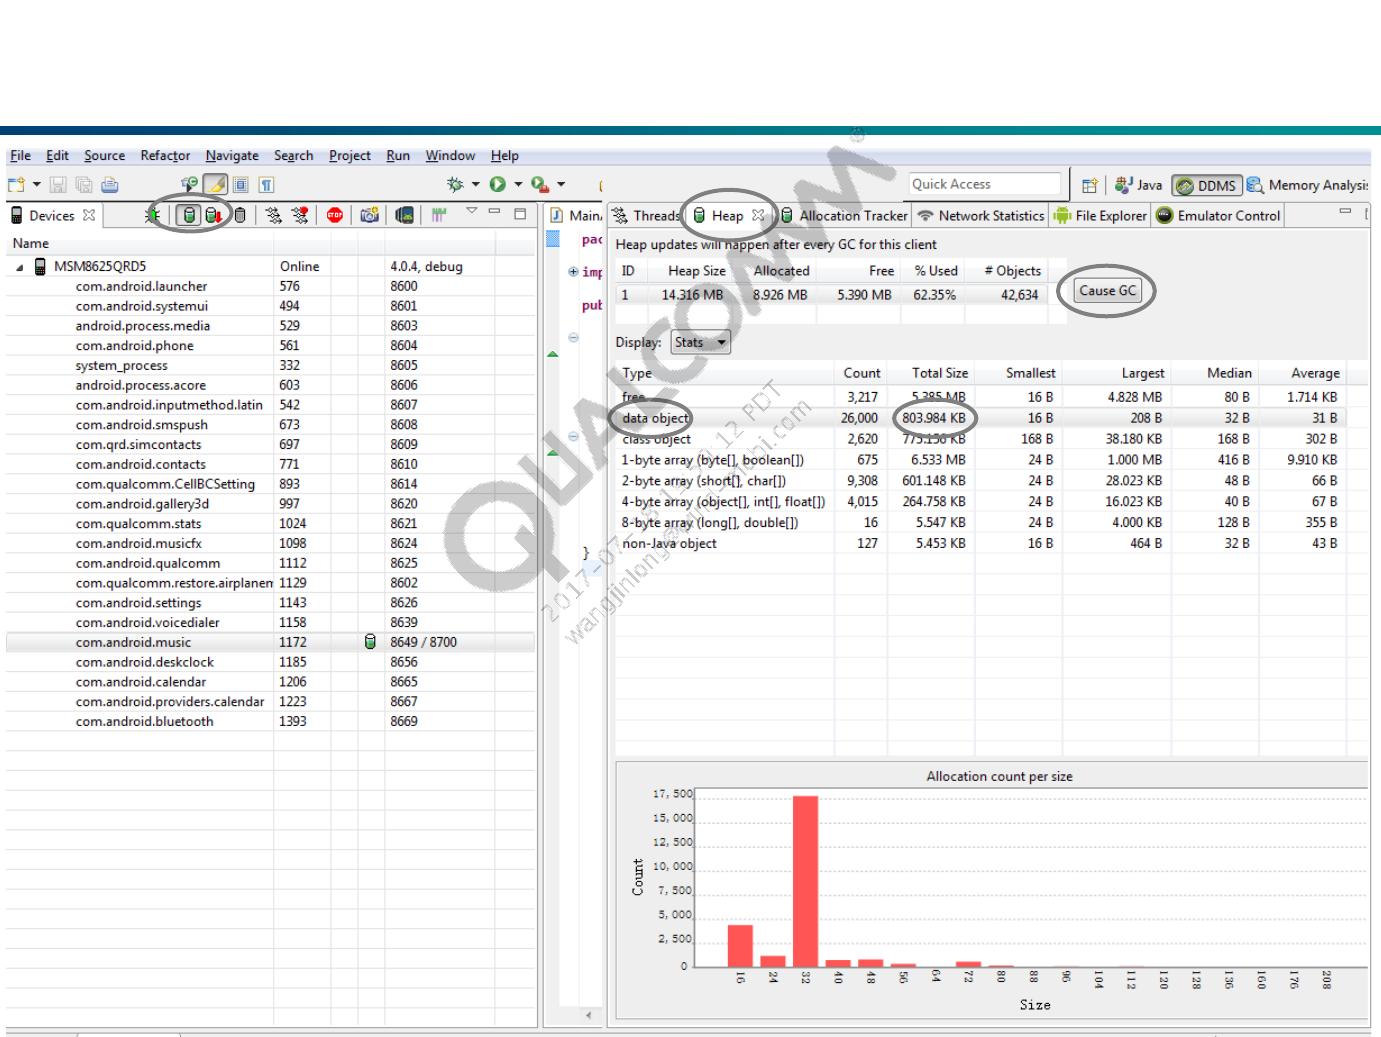
Task: Switch to the File Explorer tab
Action: click(1100, 216)
